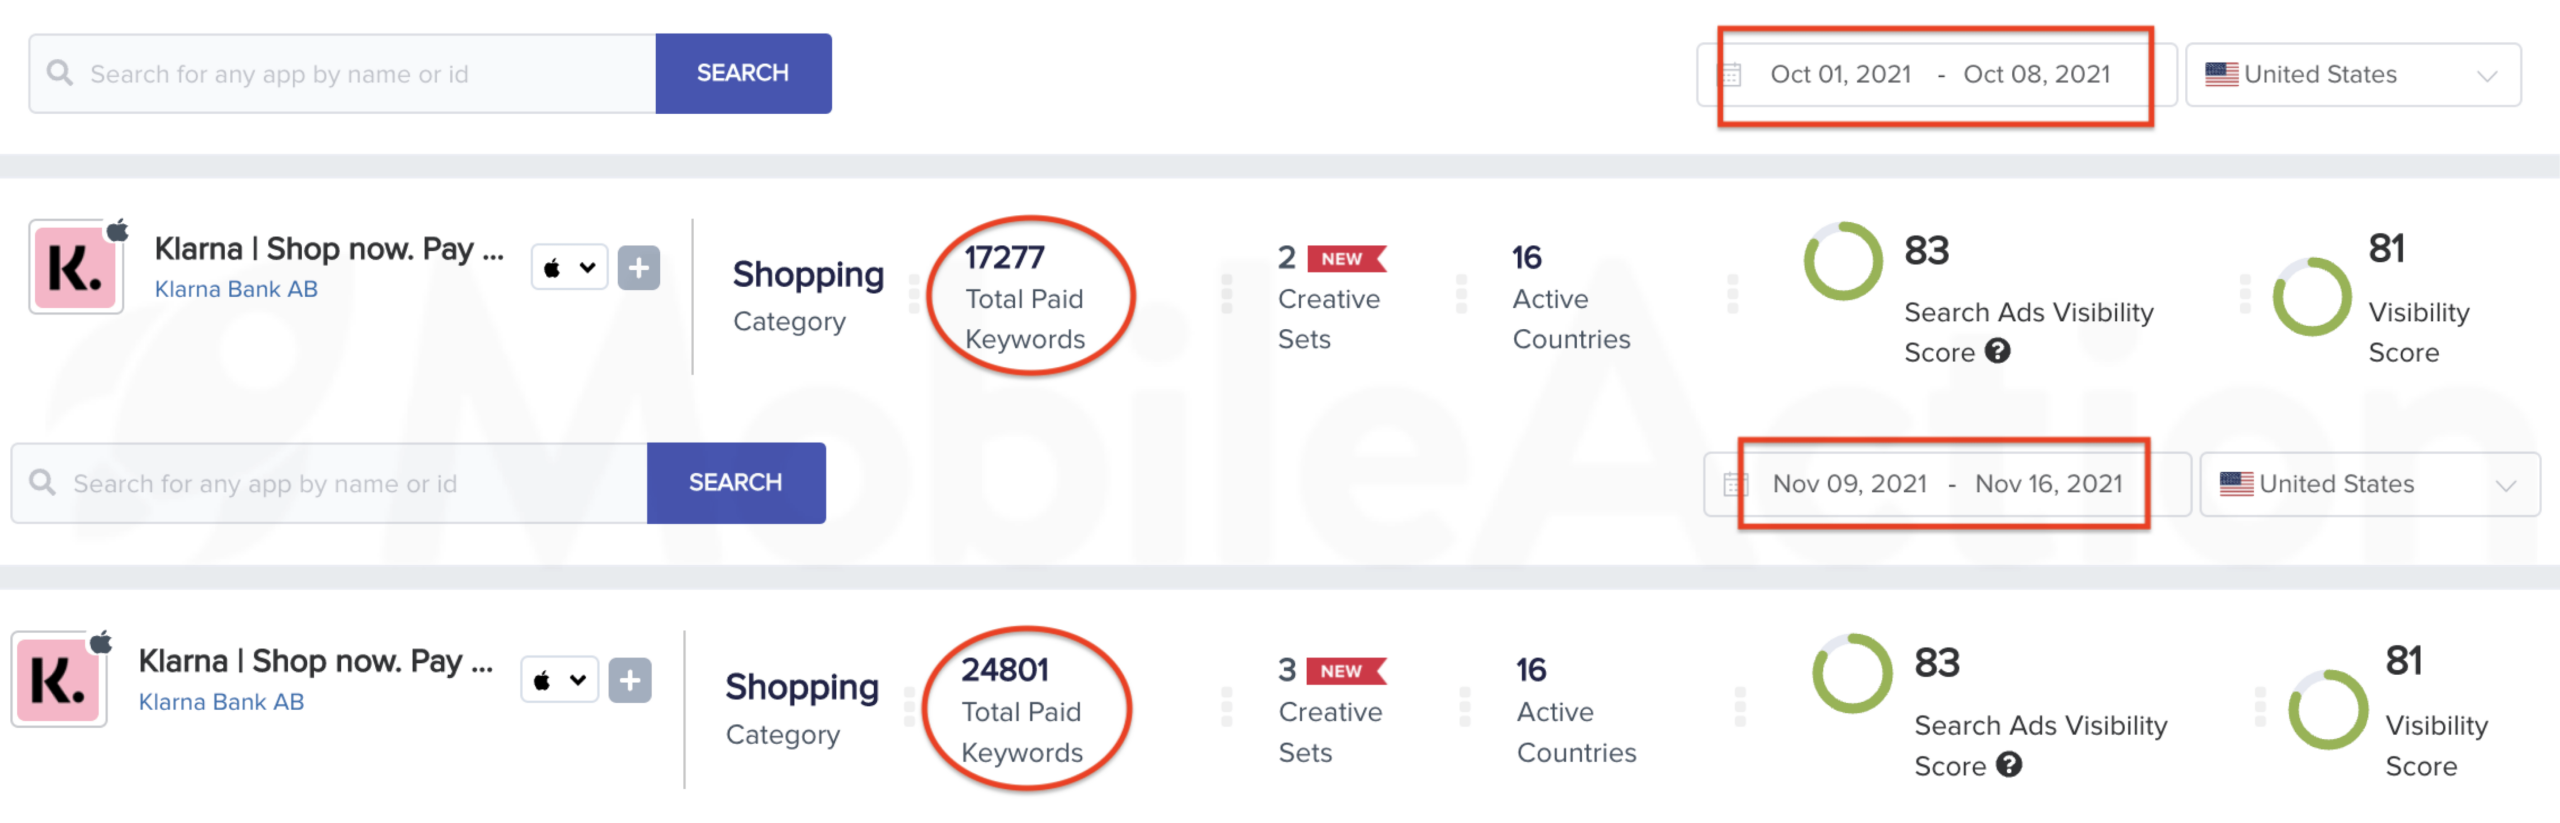Click the bottom SEARCH button
The image size is (2560, 823).
click(736, 483)
